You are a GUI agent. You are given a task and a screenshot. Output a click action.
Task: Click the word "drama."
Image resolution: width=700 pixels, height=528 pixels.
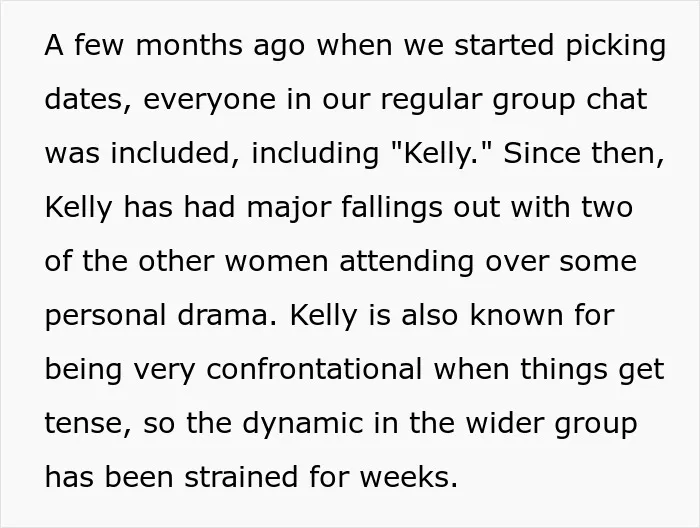(x=227, y=315)
